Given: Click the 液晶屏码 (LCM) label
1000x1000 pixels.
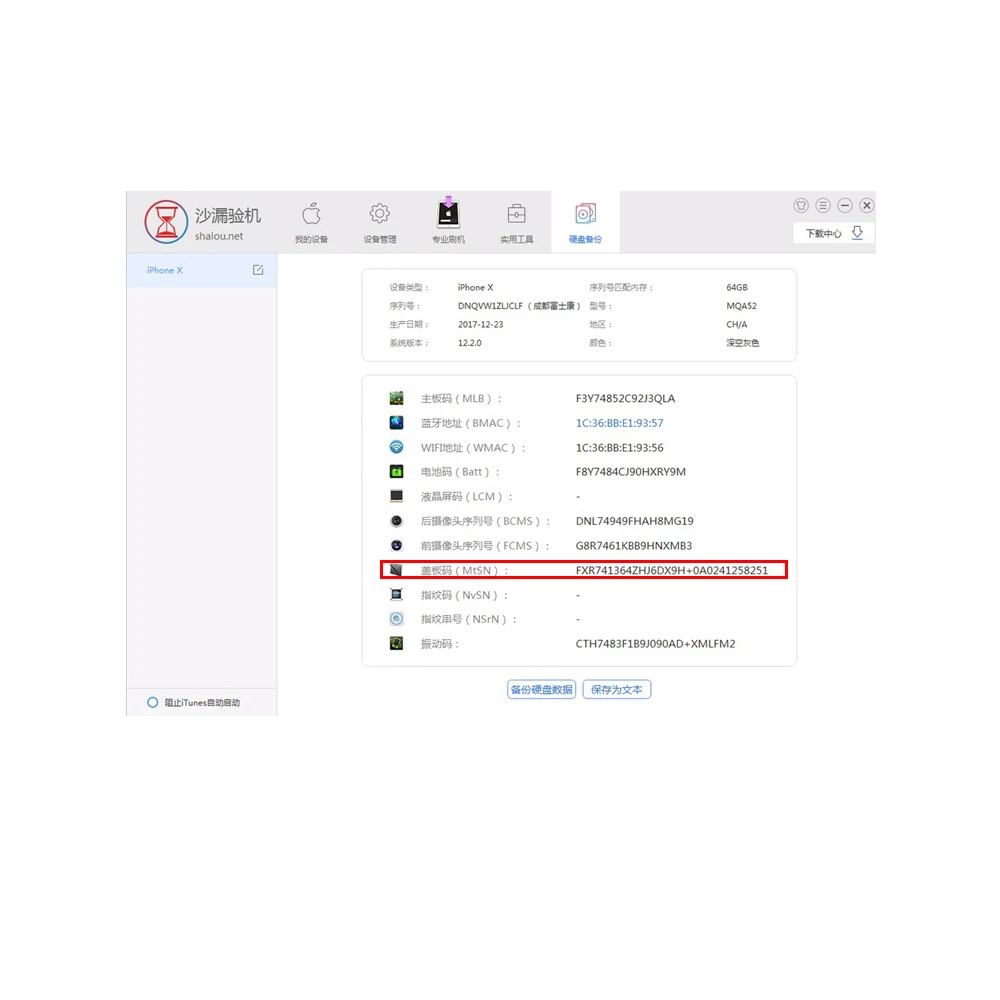Looking at the screenshot, I should pyautogui.click(x=466, y=496).
